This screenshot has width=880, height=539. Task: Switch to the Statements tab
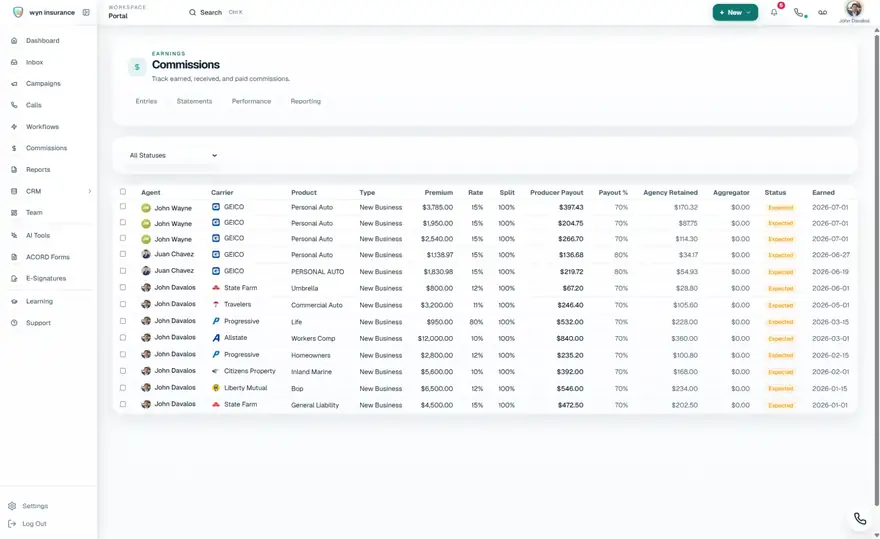pyautogui.click(x=194, y=102)
